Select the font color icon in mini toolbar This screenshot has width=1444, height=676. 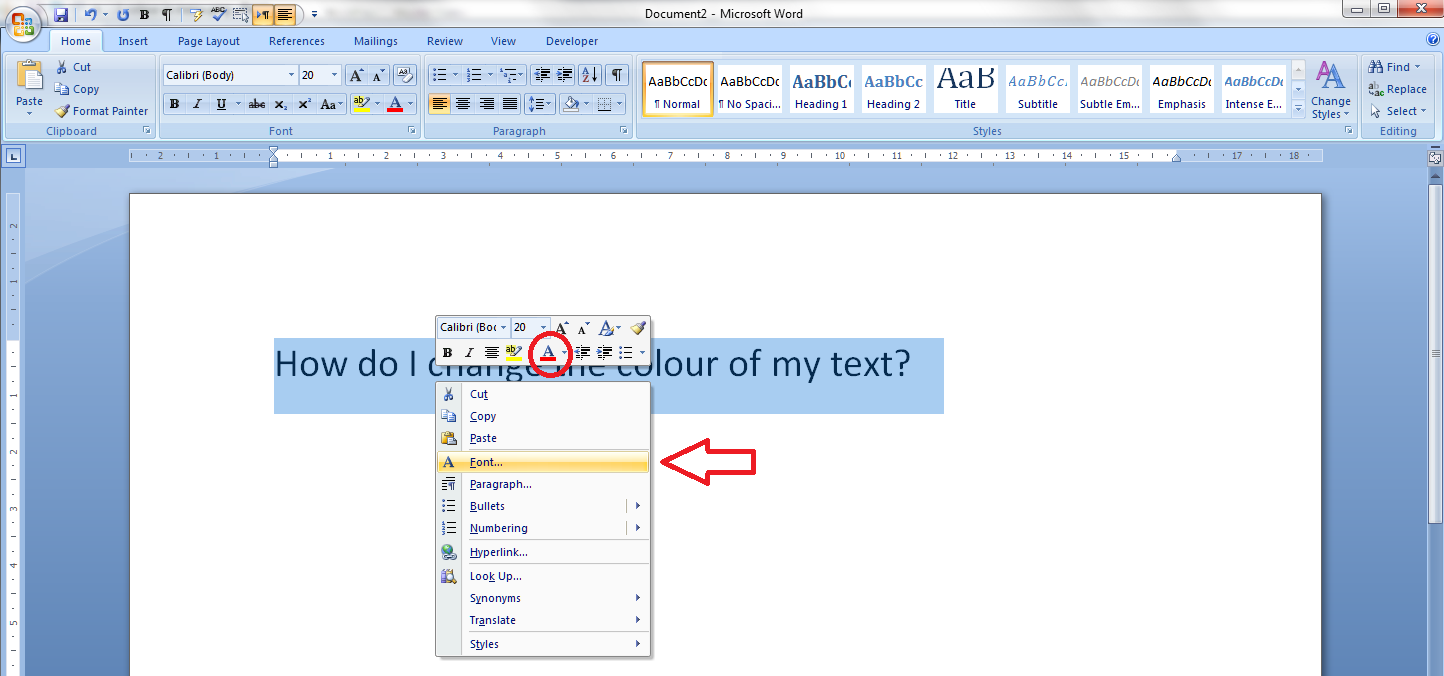[x=547, y=353]
